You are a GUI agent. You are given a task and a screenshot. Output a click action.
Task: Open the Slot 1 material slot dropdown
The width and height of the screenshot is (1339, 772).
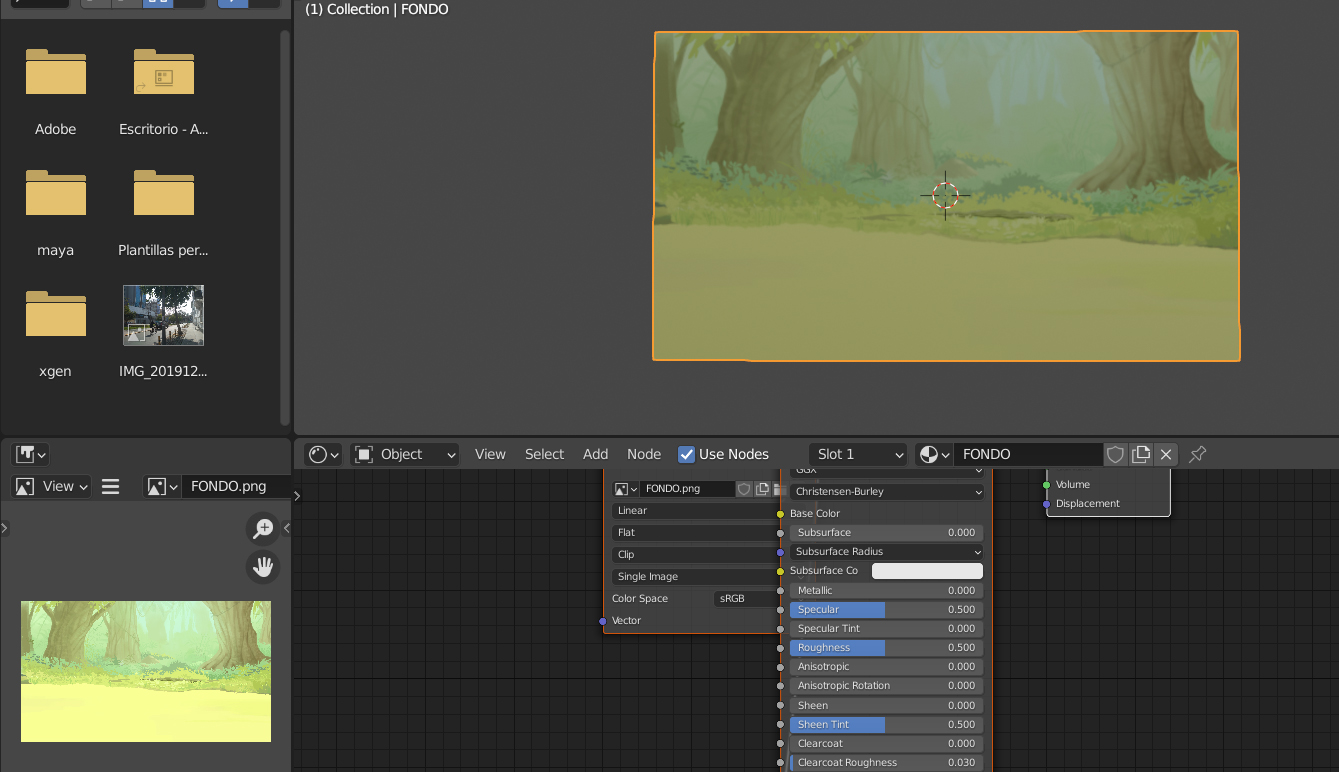(x=858, y=455)
